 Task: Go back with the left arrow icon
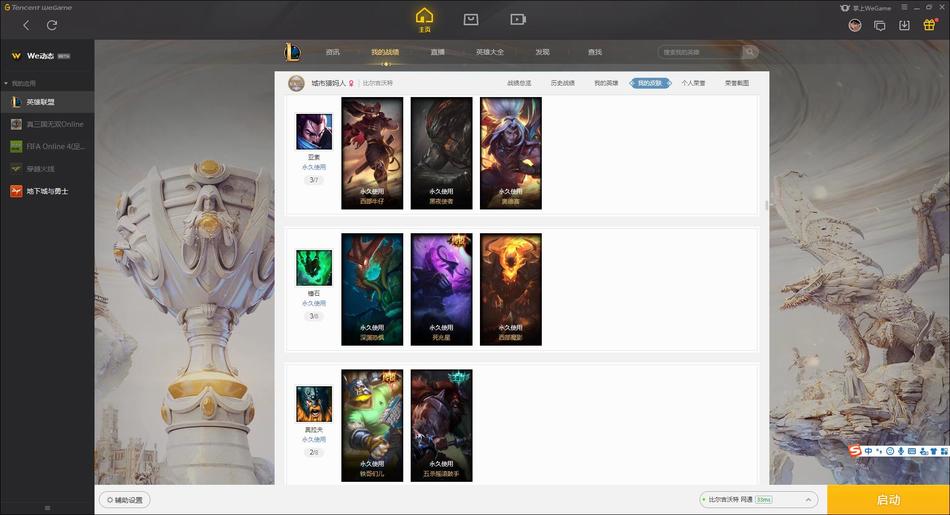point(26,25)
